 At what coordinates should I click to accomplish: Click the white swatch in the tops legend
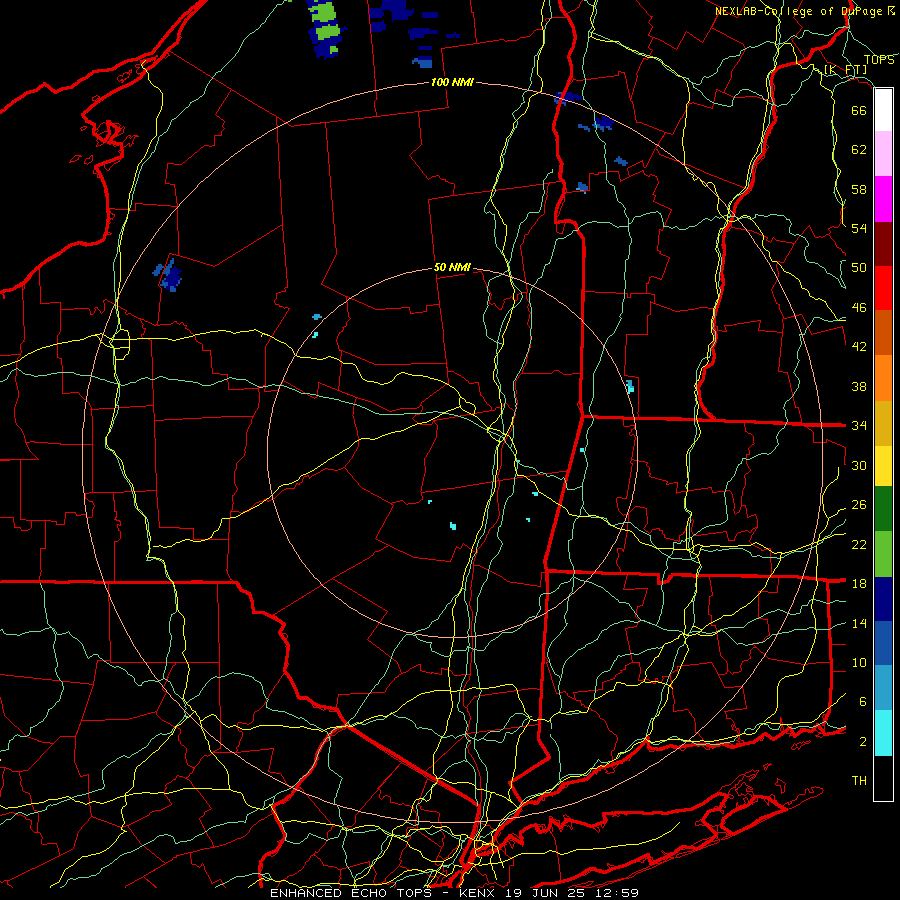click(x=883, y=110)
